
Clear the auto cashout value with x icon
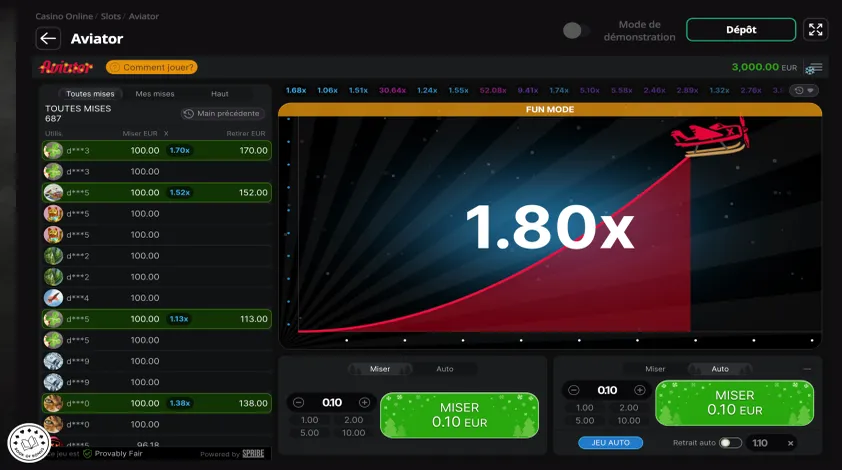pyautogui.click(x=790, y=443)
